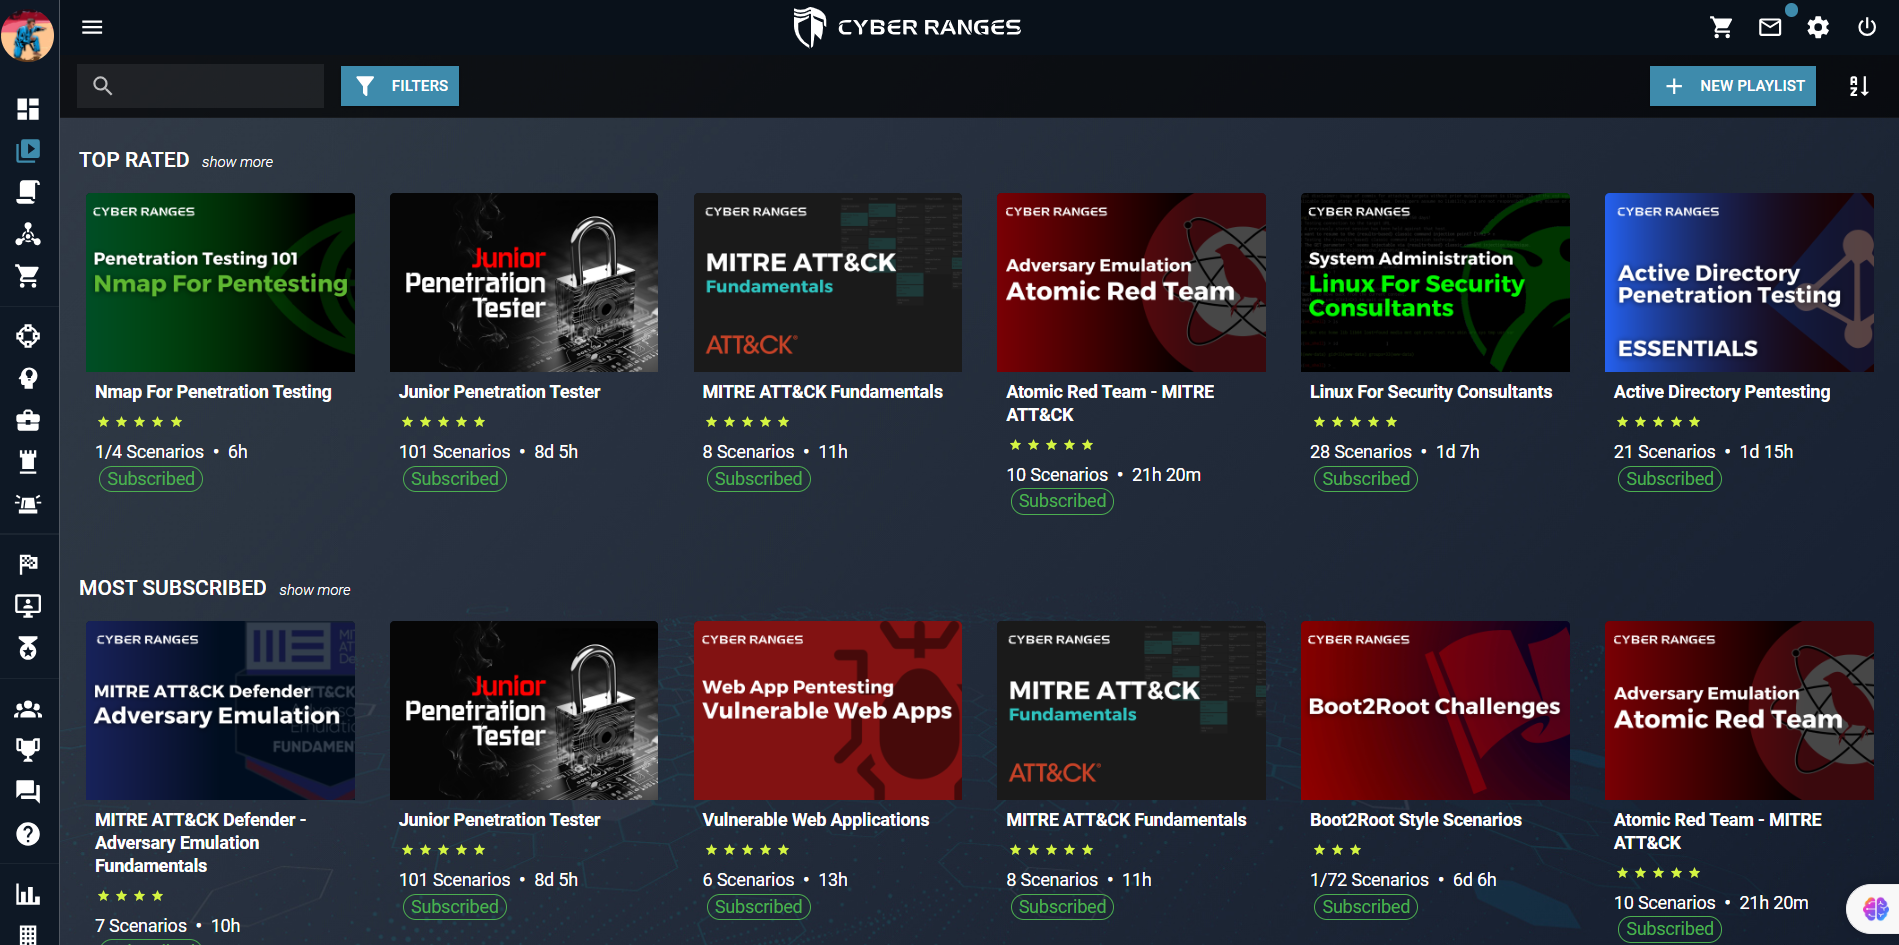This screenshot has width=1899, height=945.
Task: Click Active Directory Pentesting title
Action: click(x=1722, y=392)
